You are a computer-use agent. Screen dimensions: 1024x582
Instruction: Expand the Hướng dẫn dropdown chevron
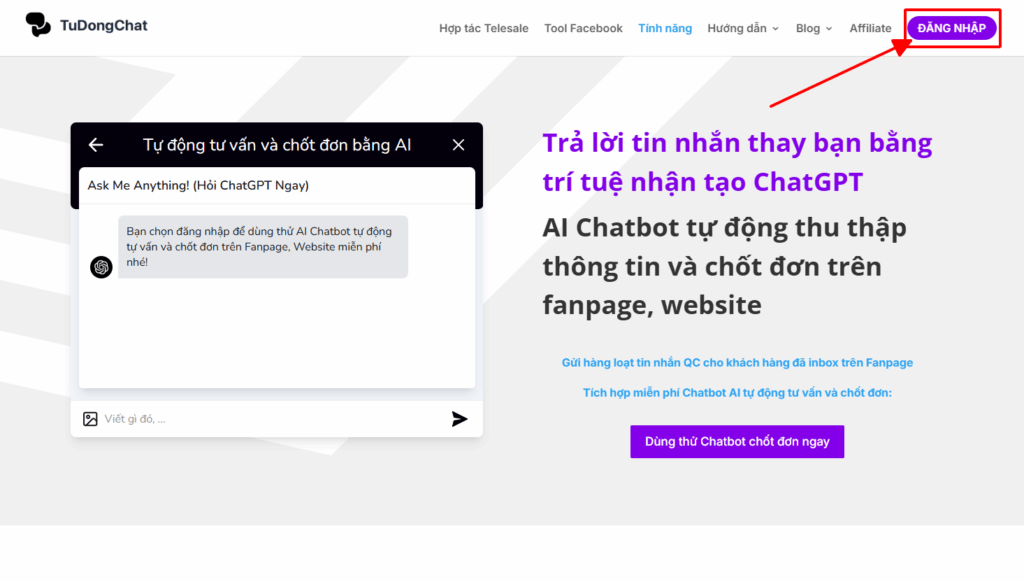click(775, 29)
